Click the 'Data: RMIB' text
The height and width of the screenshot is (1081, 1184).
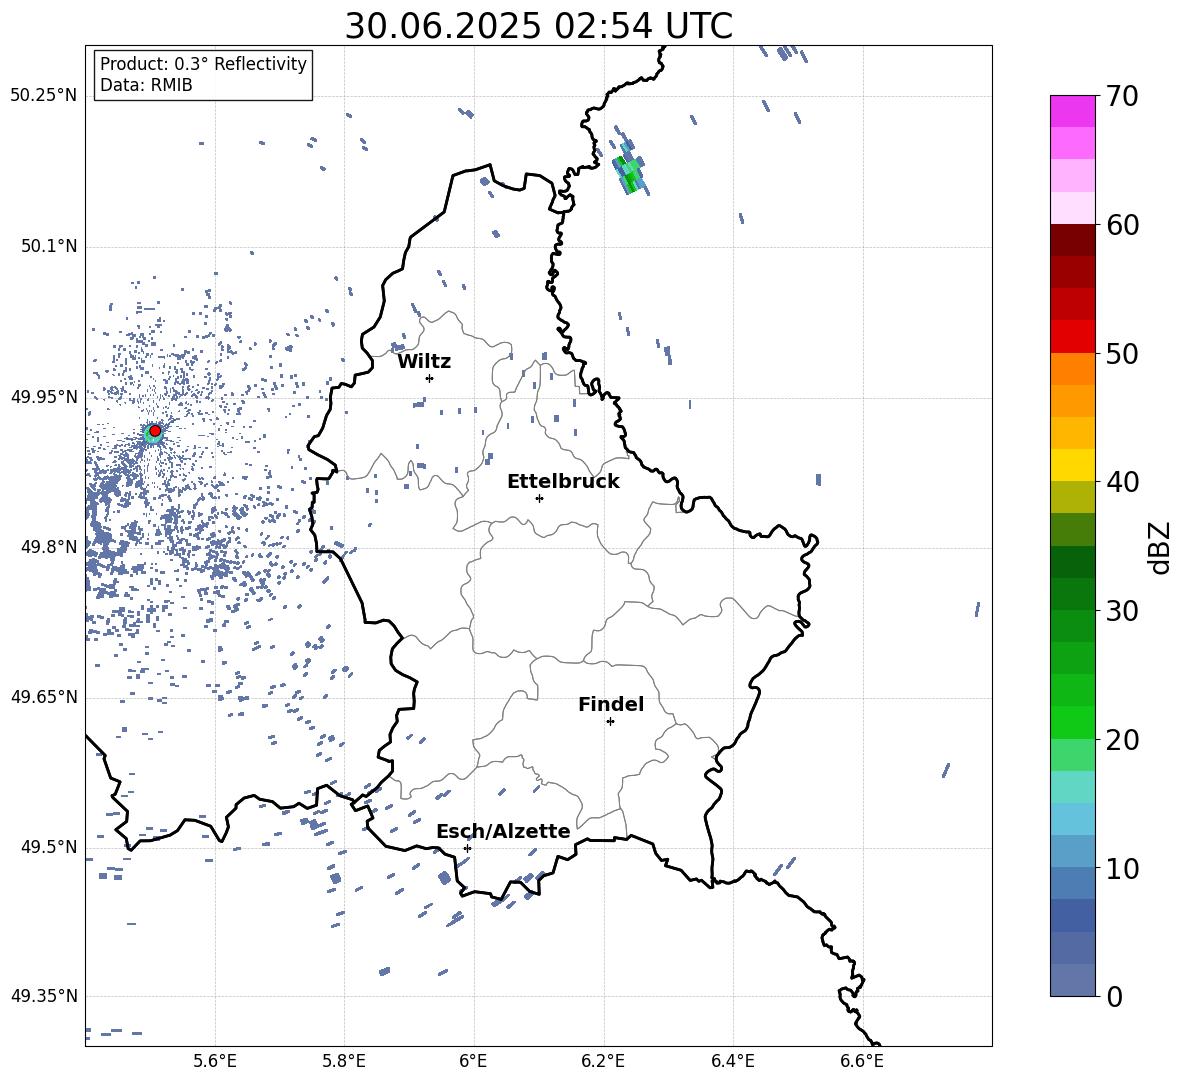point(146,85)
